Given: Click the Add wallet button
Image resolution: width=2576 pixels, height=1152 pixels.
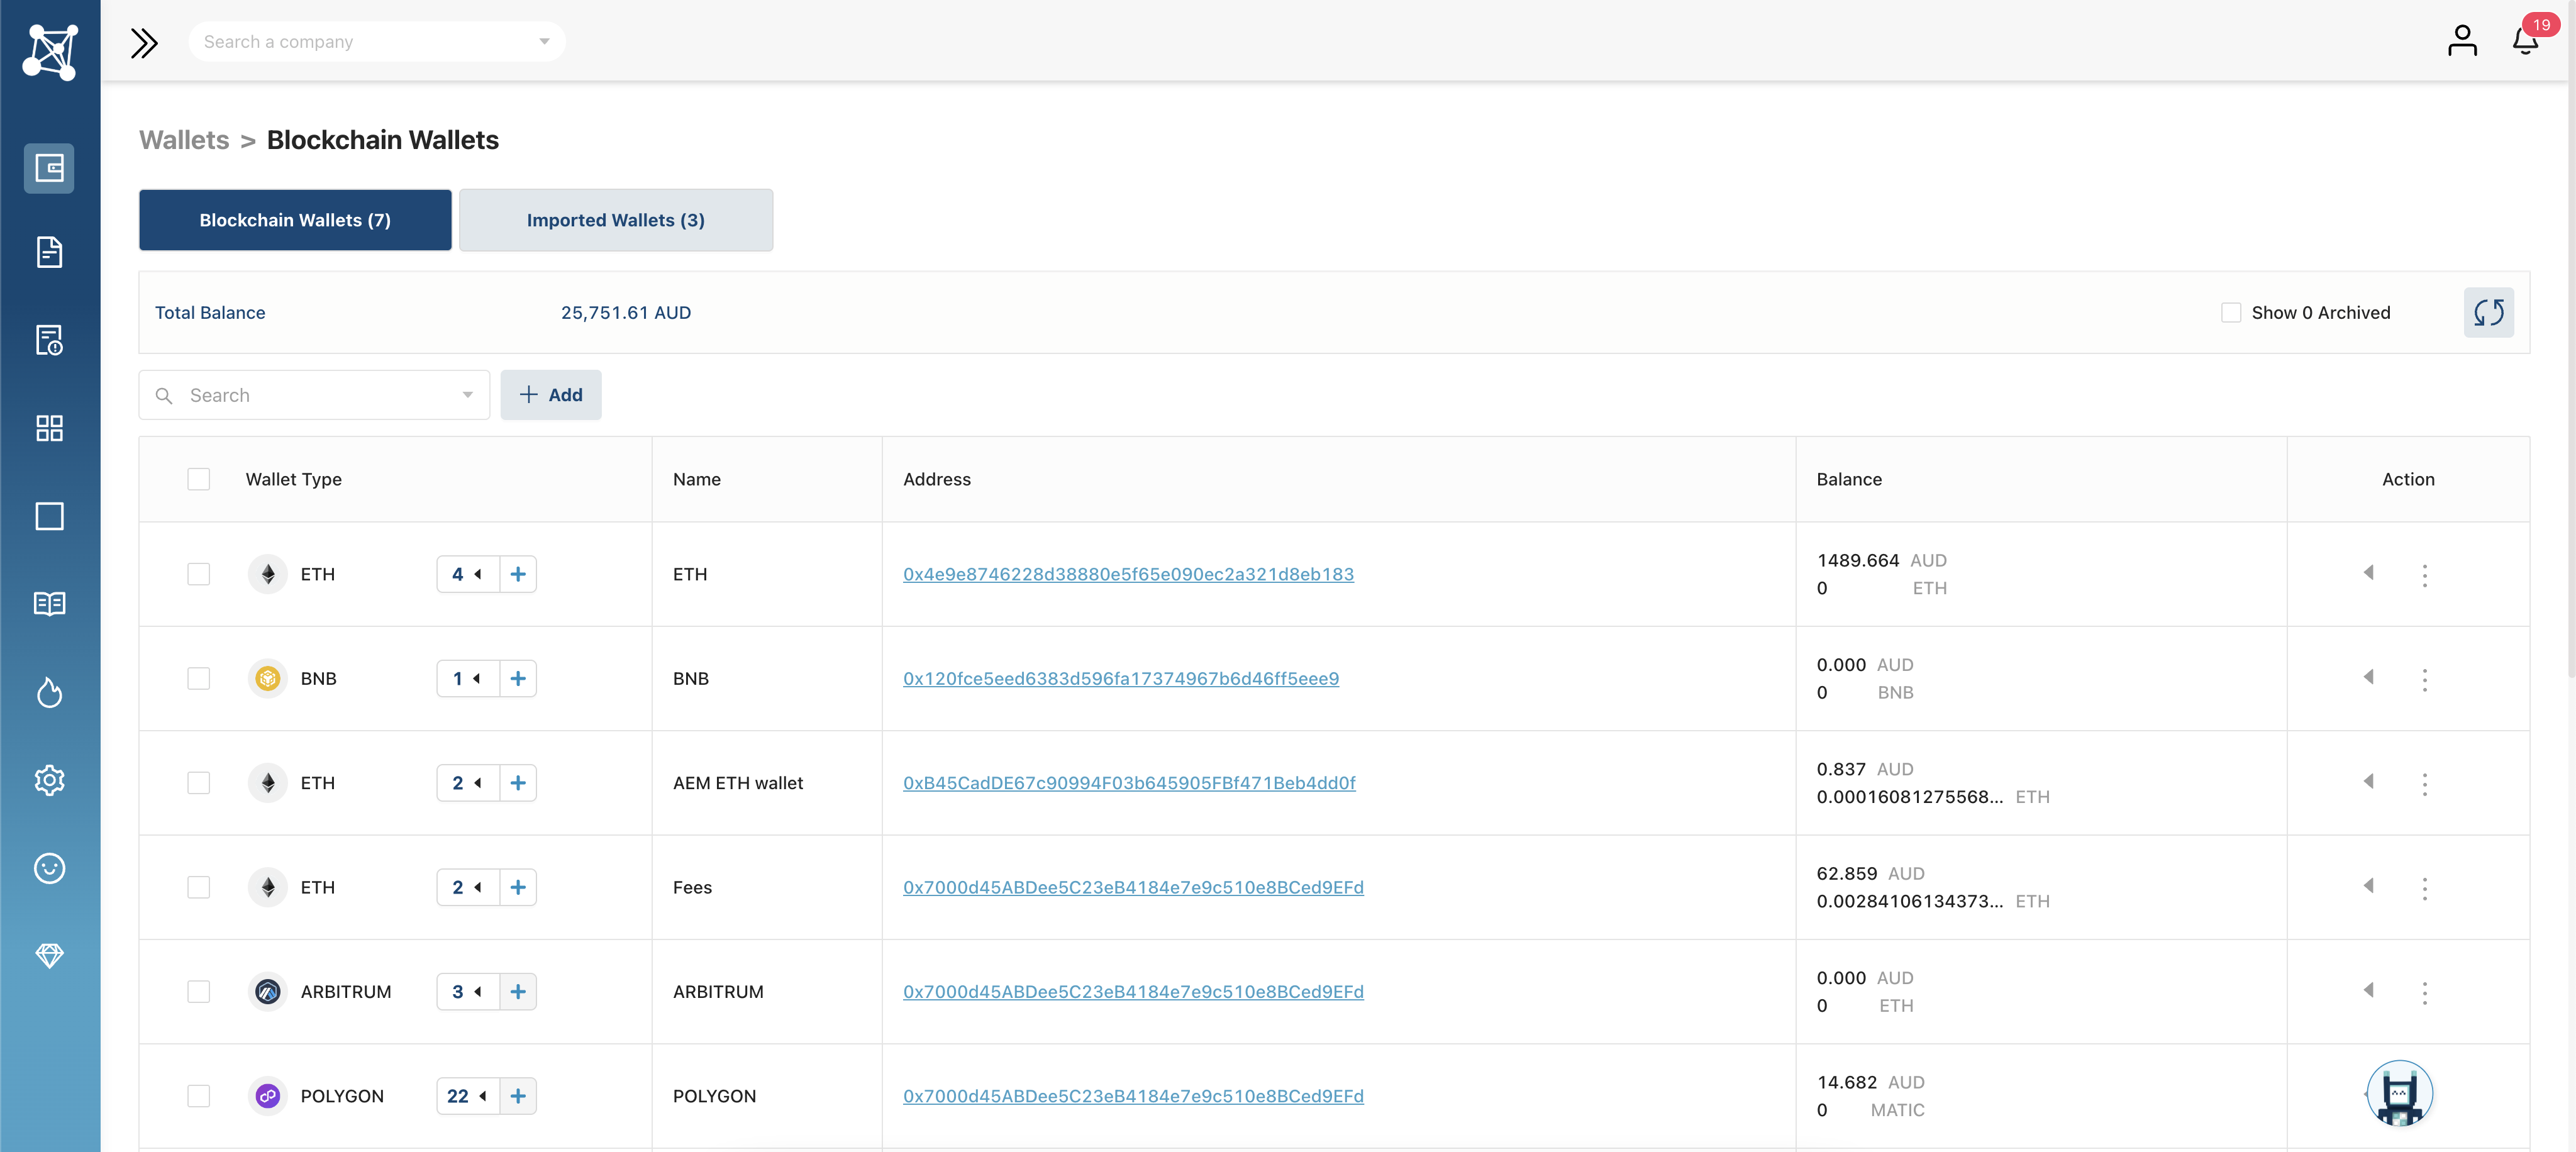Looking at the screenshot, I should click(551, 395).
